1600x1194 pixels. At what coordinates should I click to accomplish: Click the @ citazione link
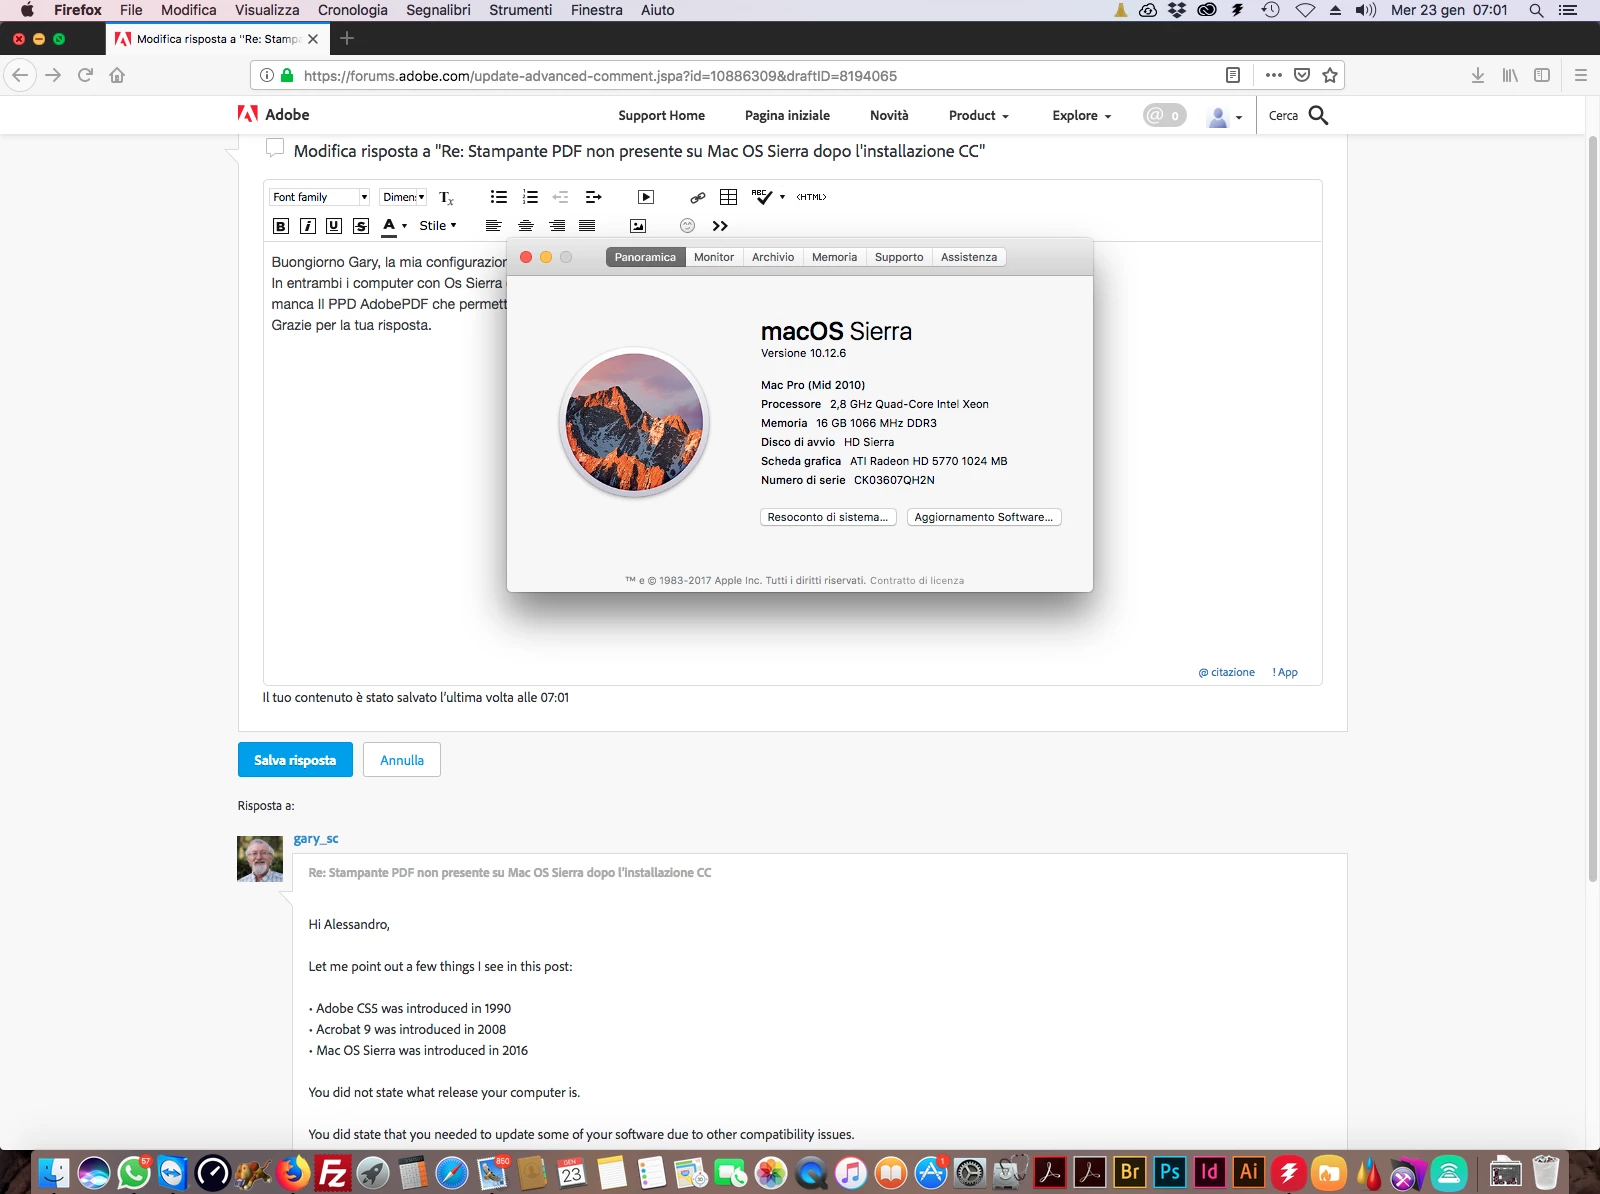[1227, 672]
